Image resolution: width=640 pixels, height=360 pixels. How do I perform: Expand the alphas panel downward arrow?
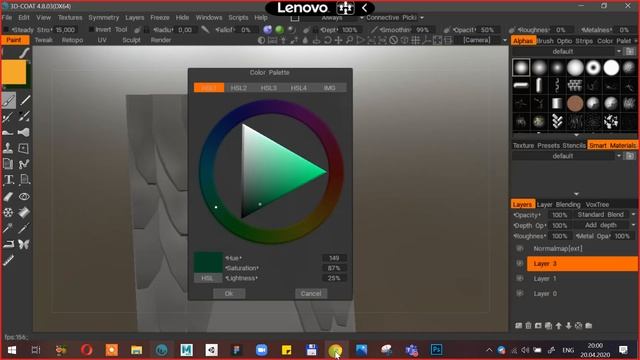[x=576, y=135]
